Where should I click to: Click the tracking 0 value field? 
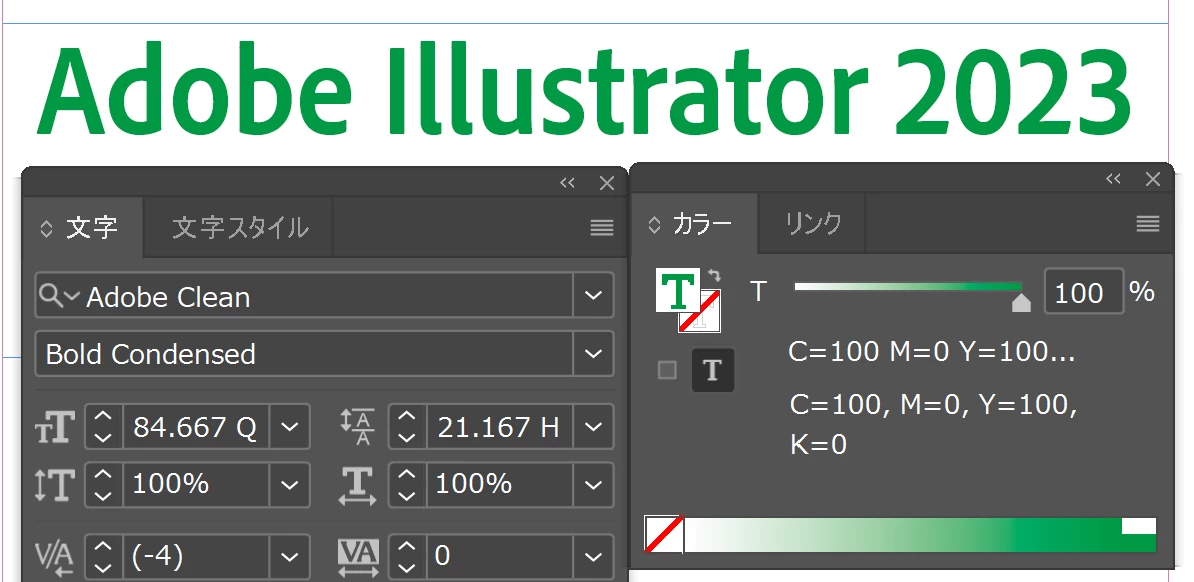click(500, 557)
